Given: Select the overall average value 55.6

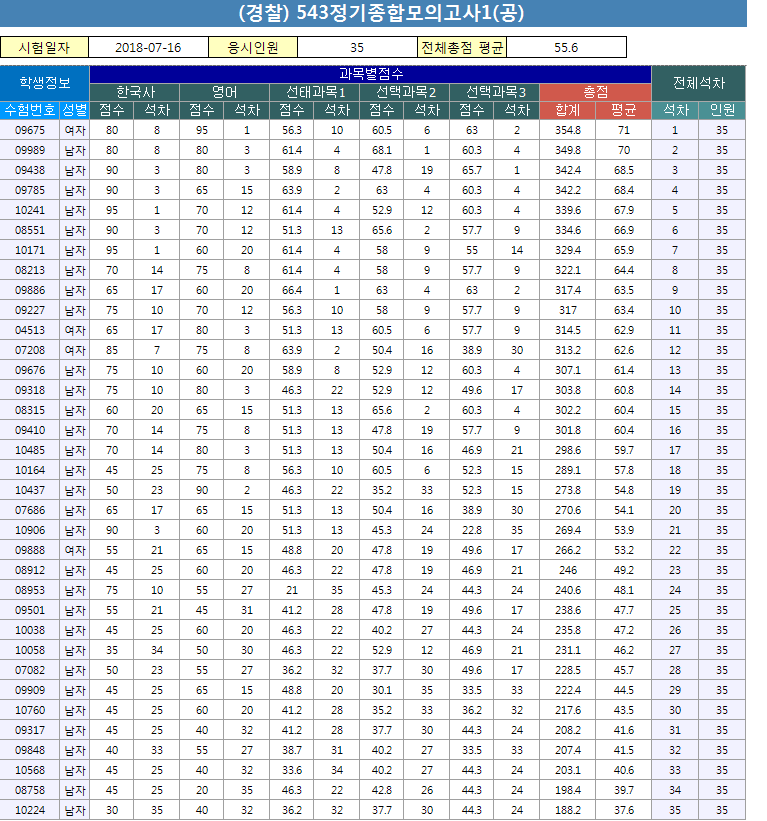Looking at the screenshot, I should pos(566,48).
